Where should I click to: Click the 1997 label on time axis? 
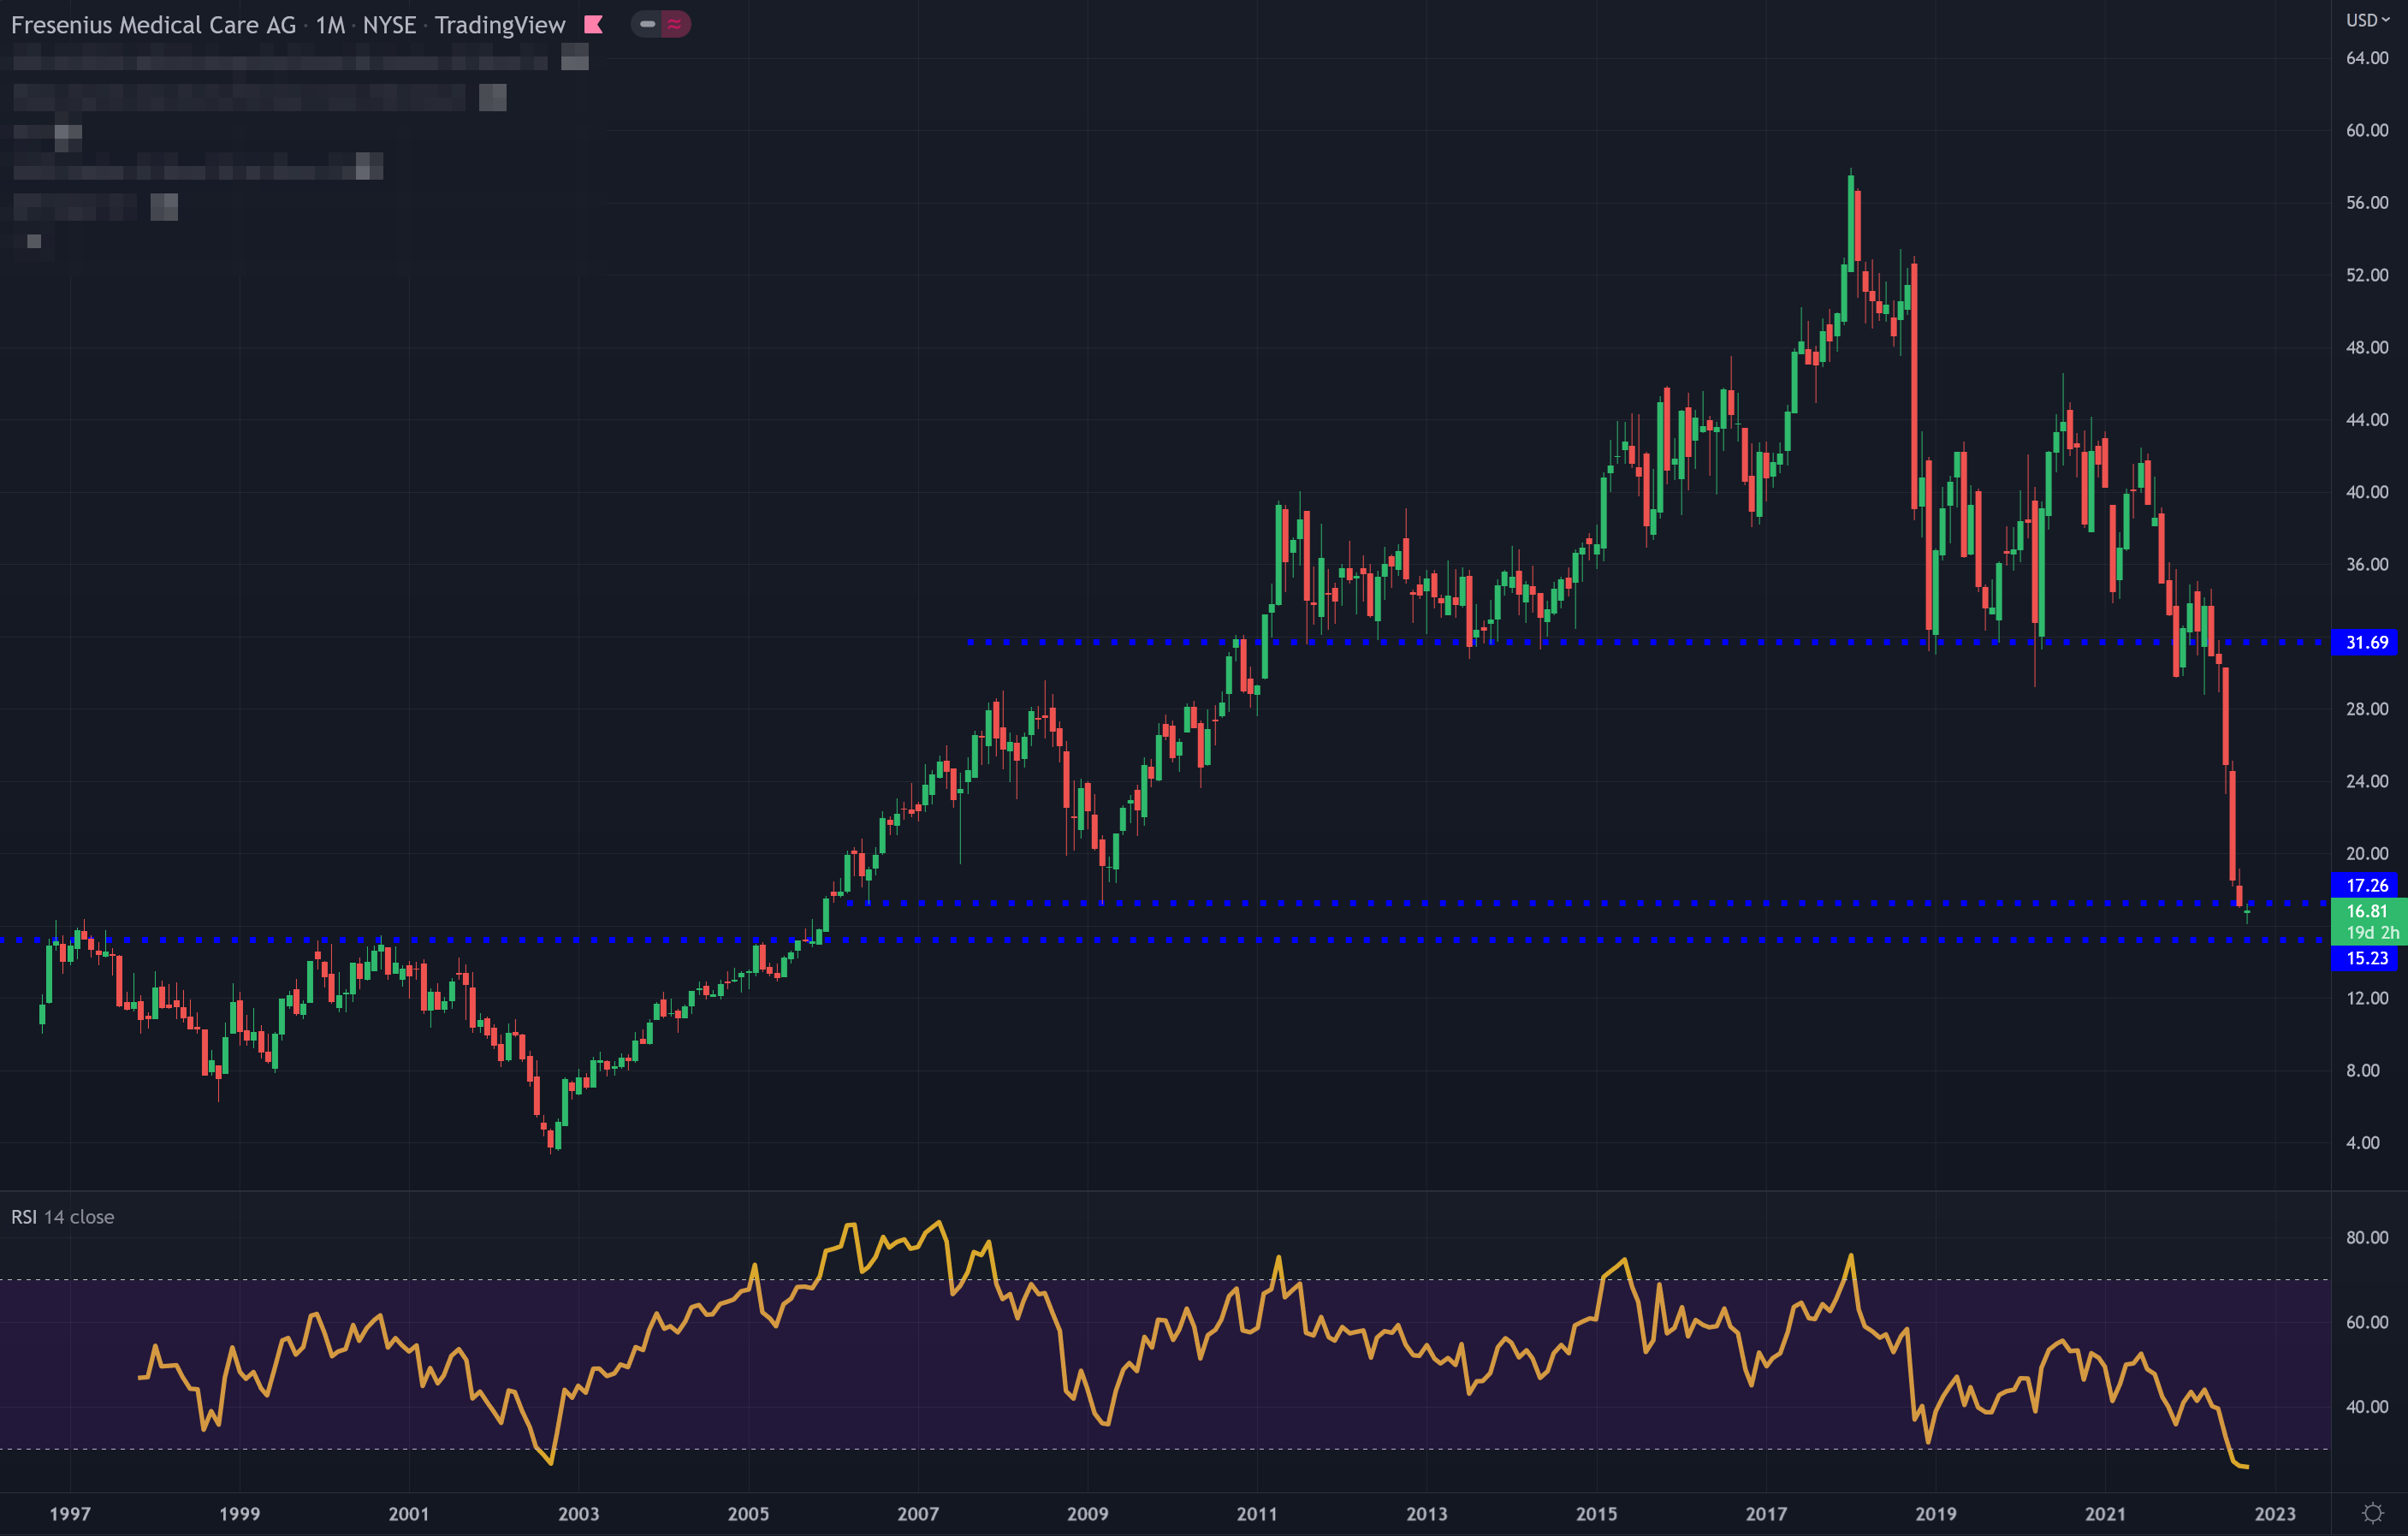(70, 1513)
